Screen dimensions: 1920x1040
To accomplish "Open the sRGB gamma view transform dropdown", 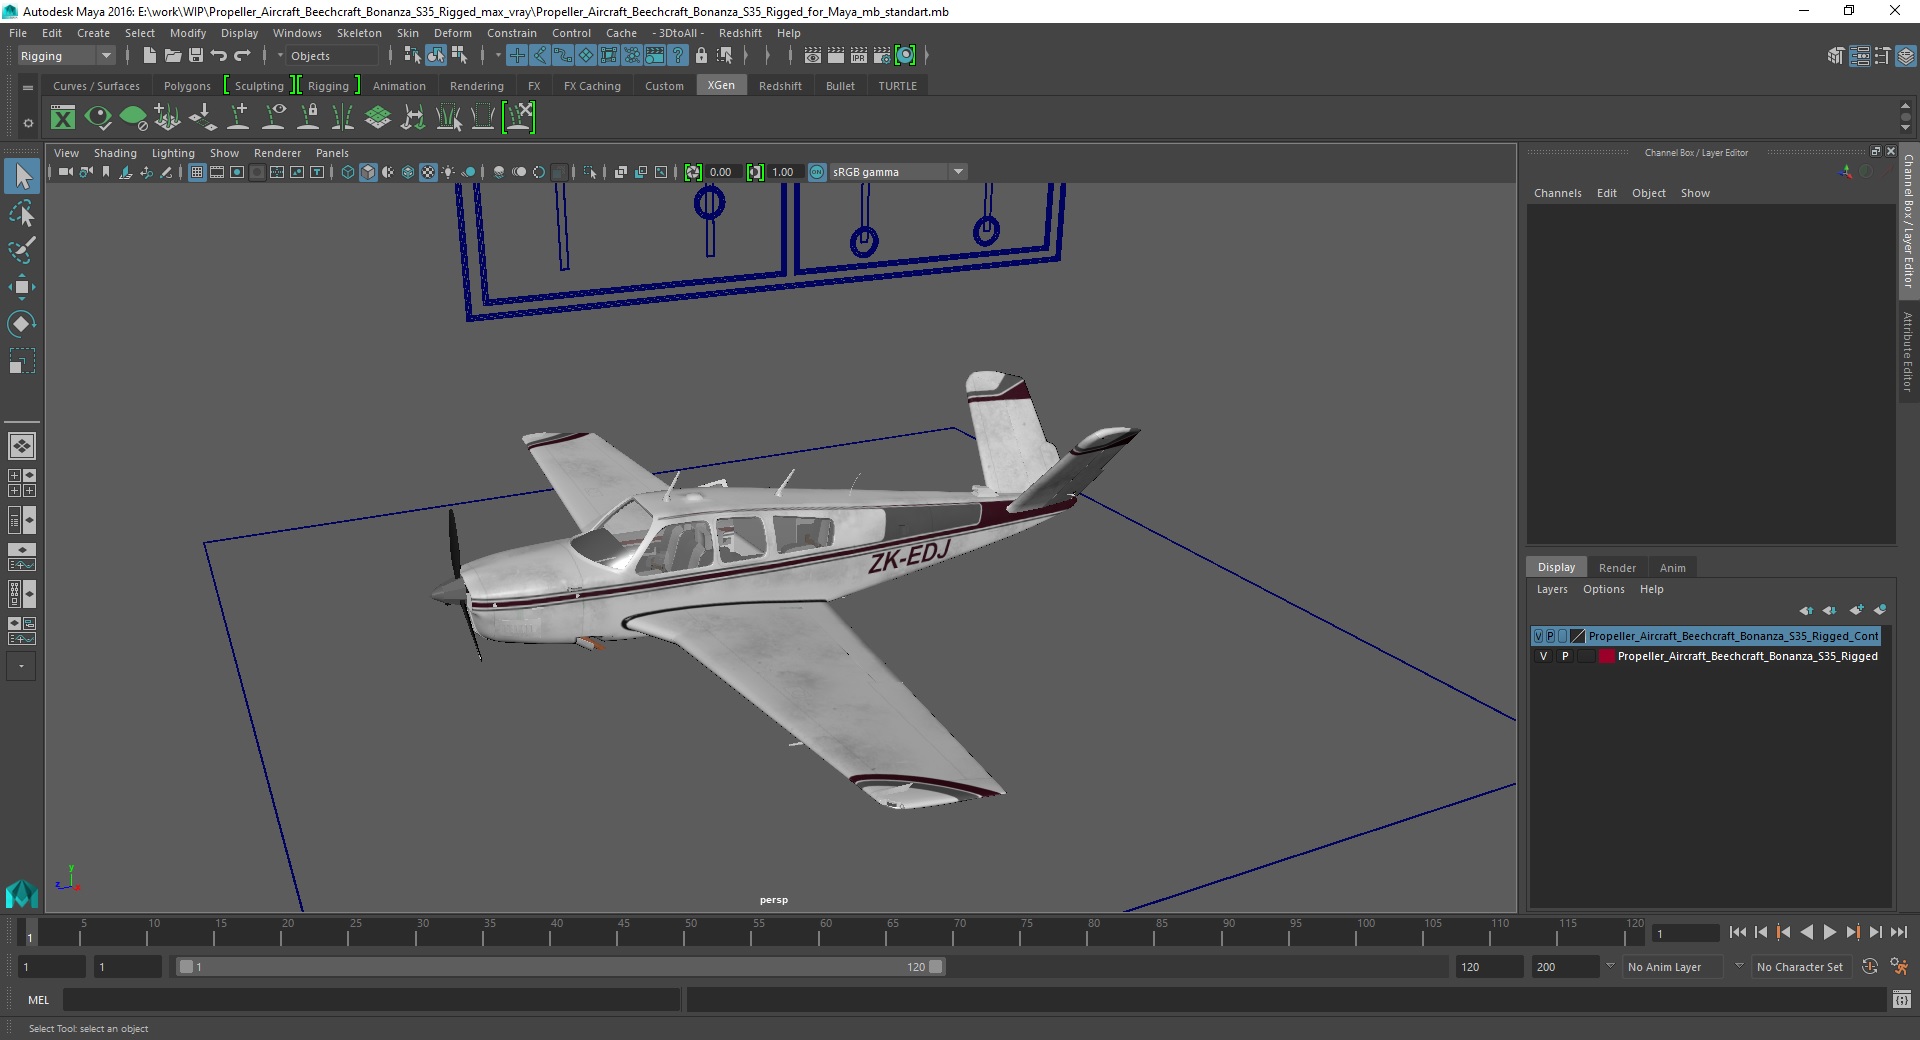I will click(898, 172).
